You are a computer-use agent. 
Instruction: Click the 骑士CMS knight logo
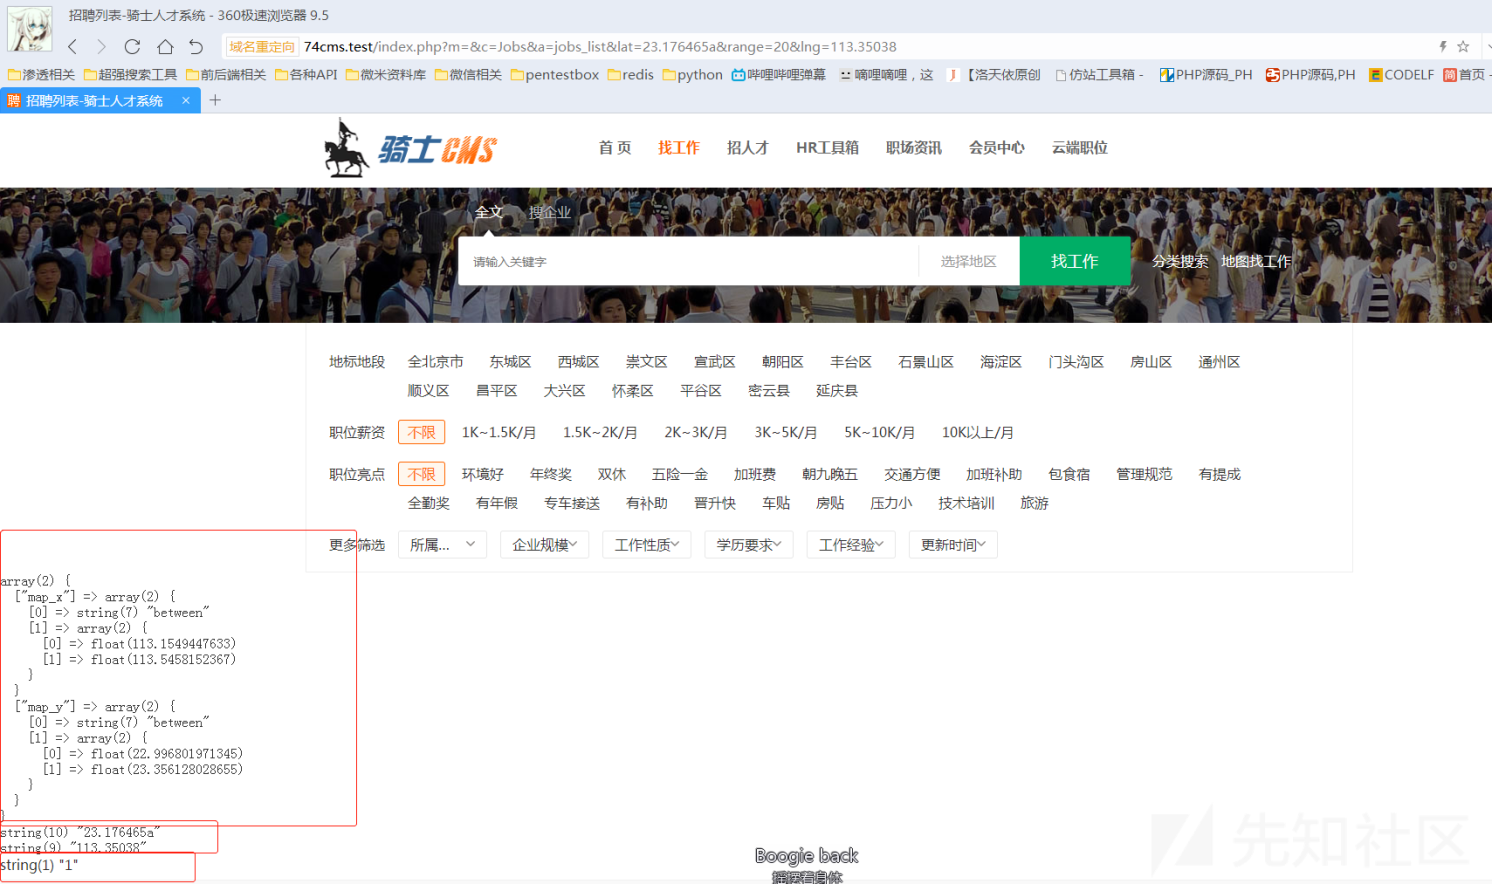click(x=410, y=149)
